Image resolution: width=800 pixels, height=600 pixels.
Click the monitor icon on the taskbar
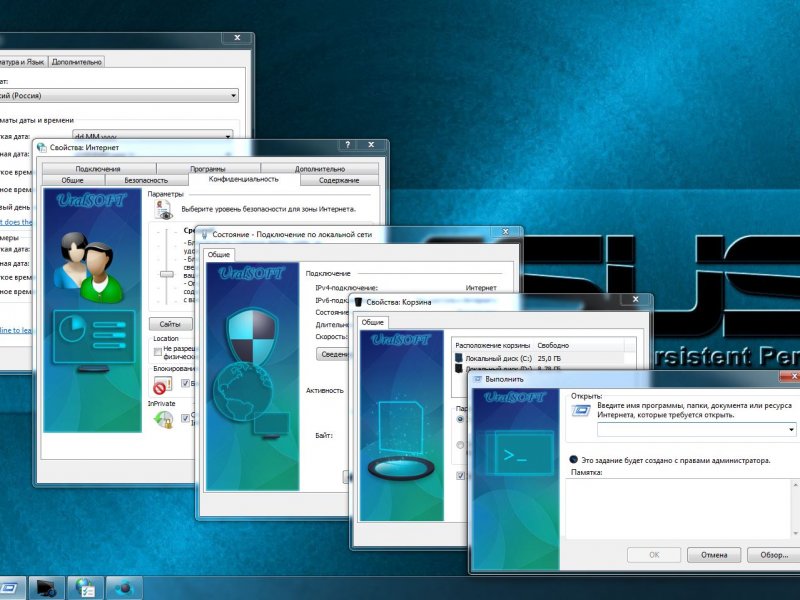pyautogui.click(x=46, y=588)
